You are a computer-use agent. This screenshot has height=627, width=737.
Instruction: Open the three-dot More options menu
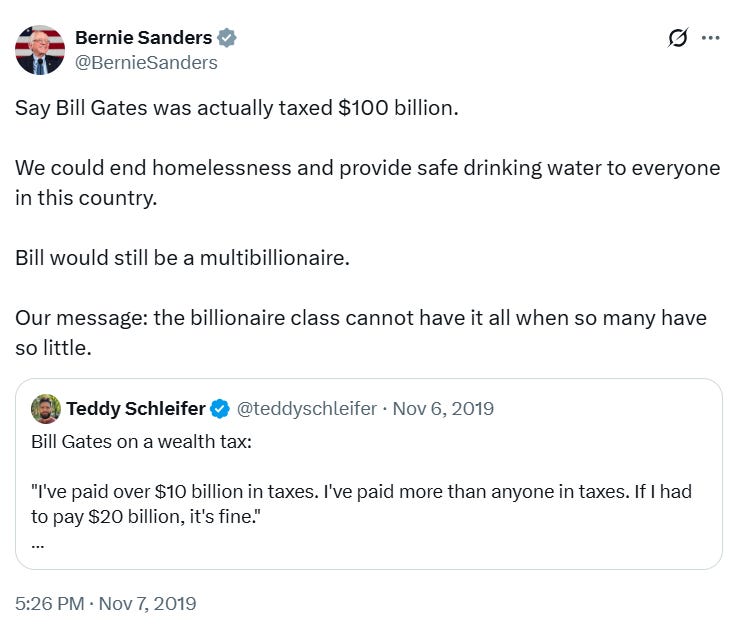coord(711,38)
